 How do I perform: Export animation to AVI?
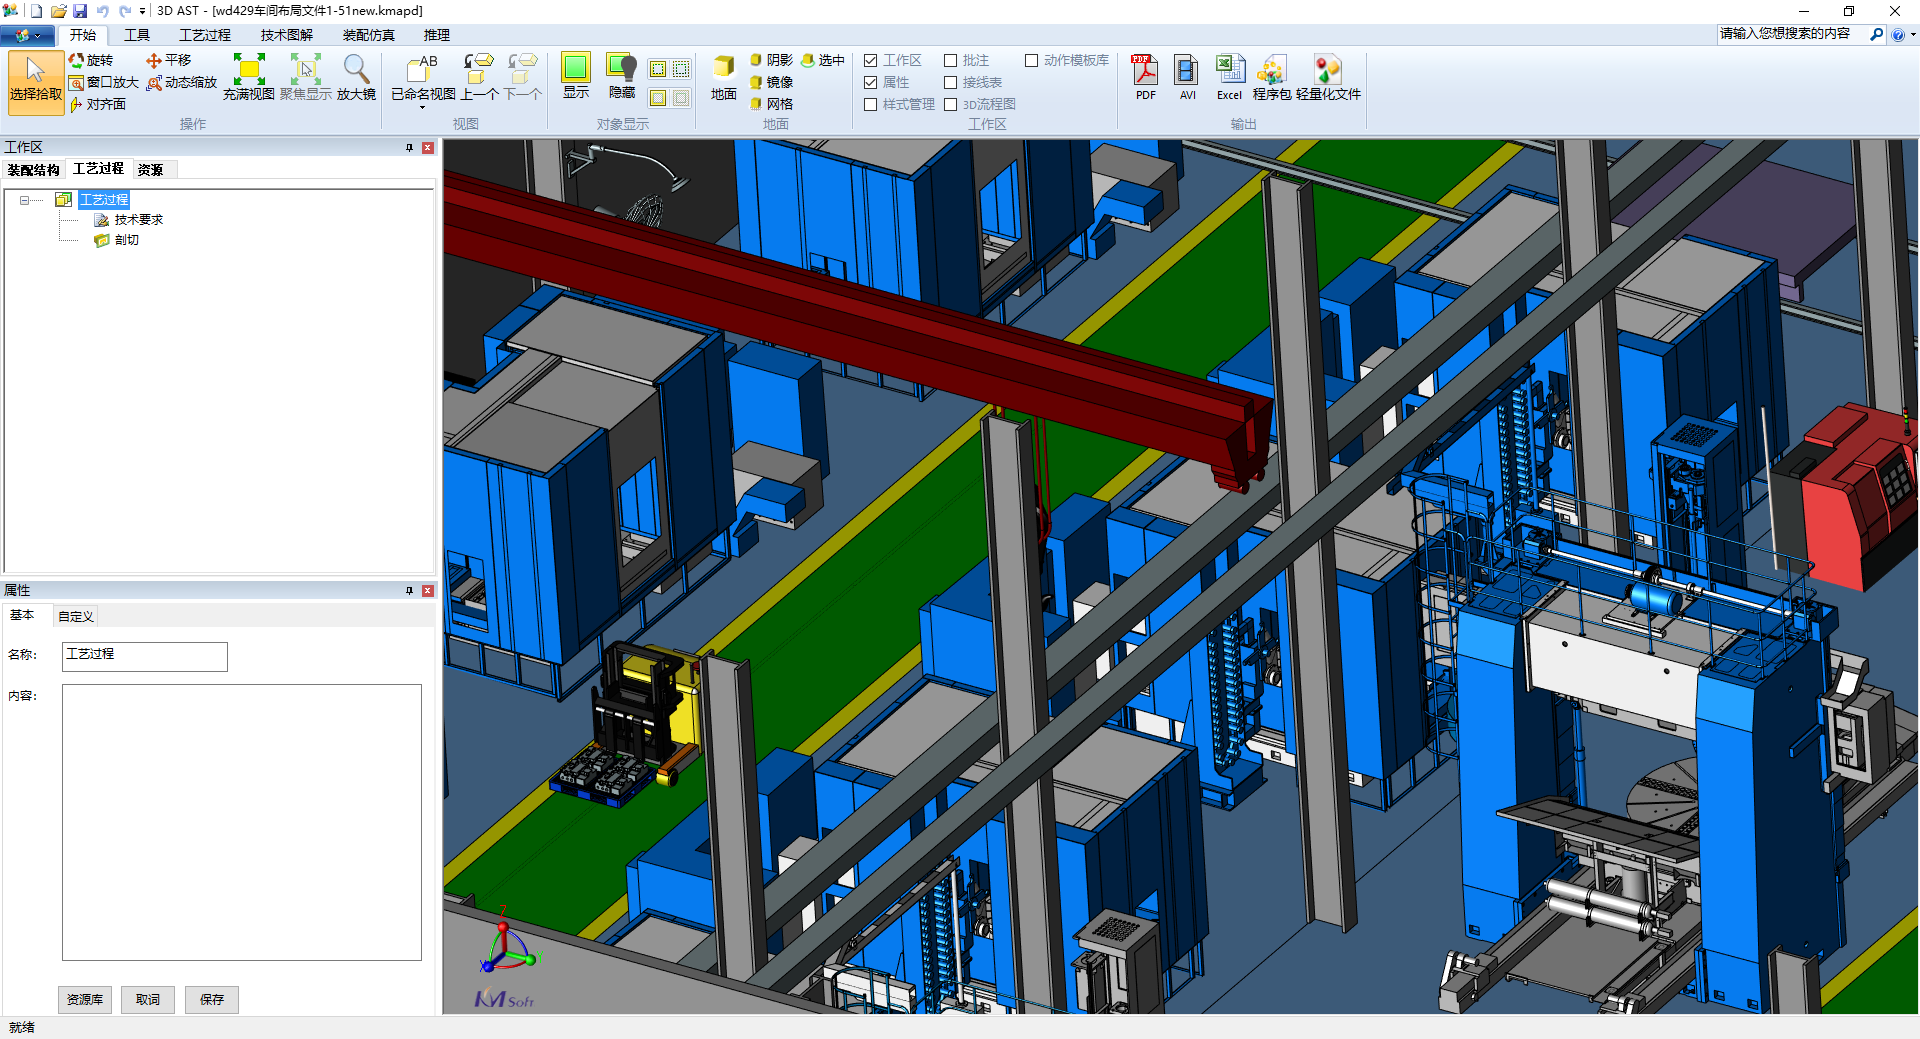coord(1187,77)
